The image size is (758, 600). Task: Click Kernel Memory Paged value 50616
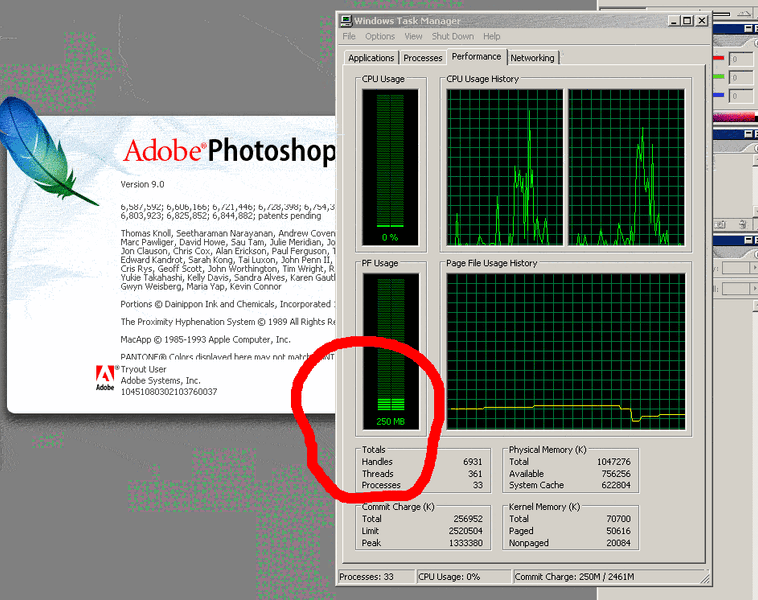(618, 531)
